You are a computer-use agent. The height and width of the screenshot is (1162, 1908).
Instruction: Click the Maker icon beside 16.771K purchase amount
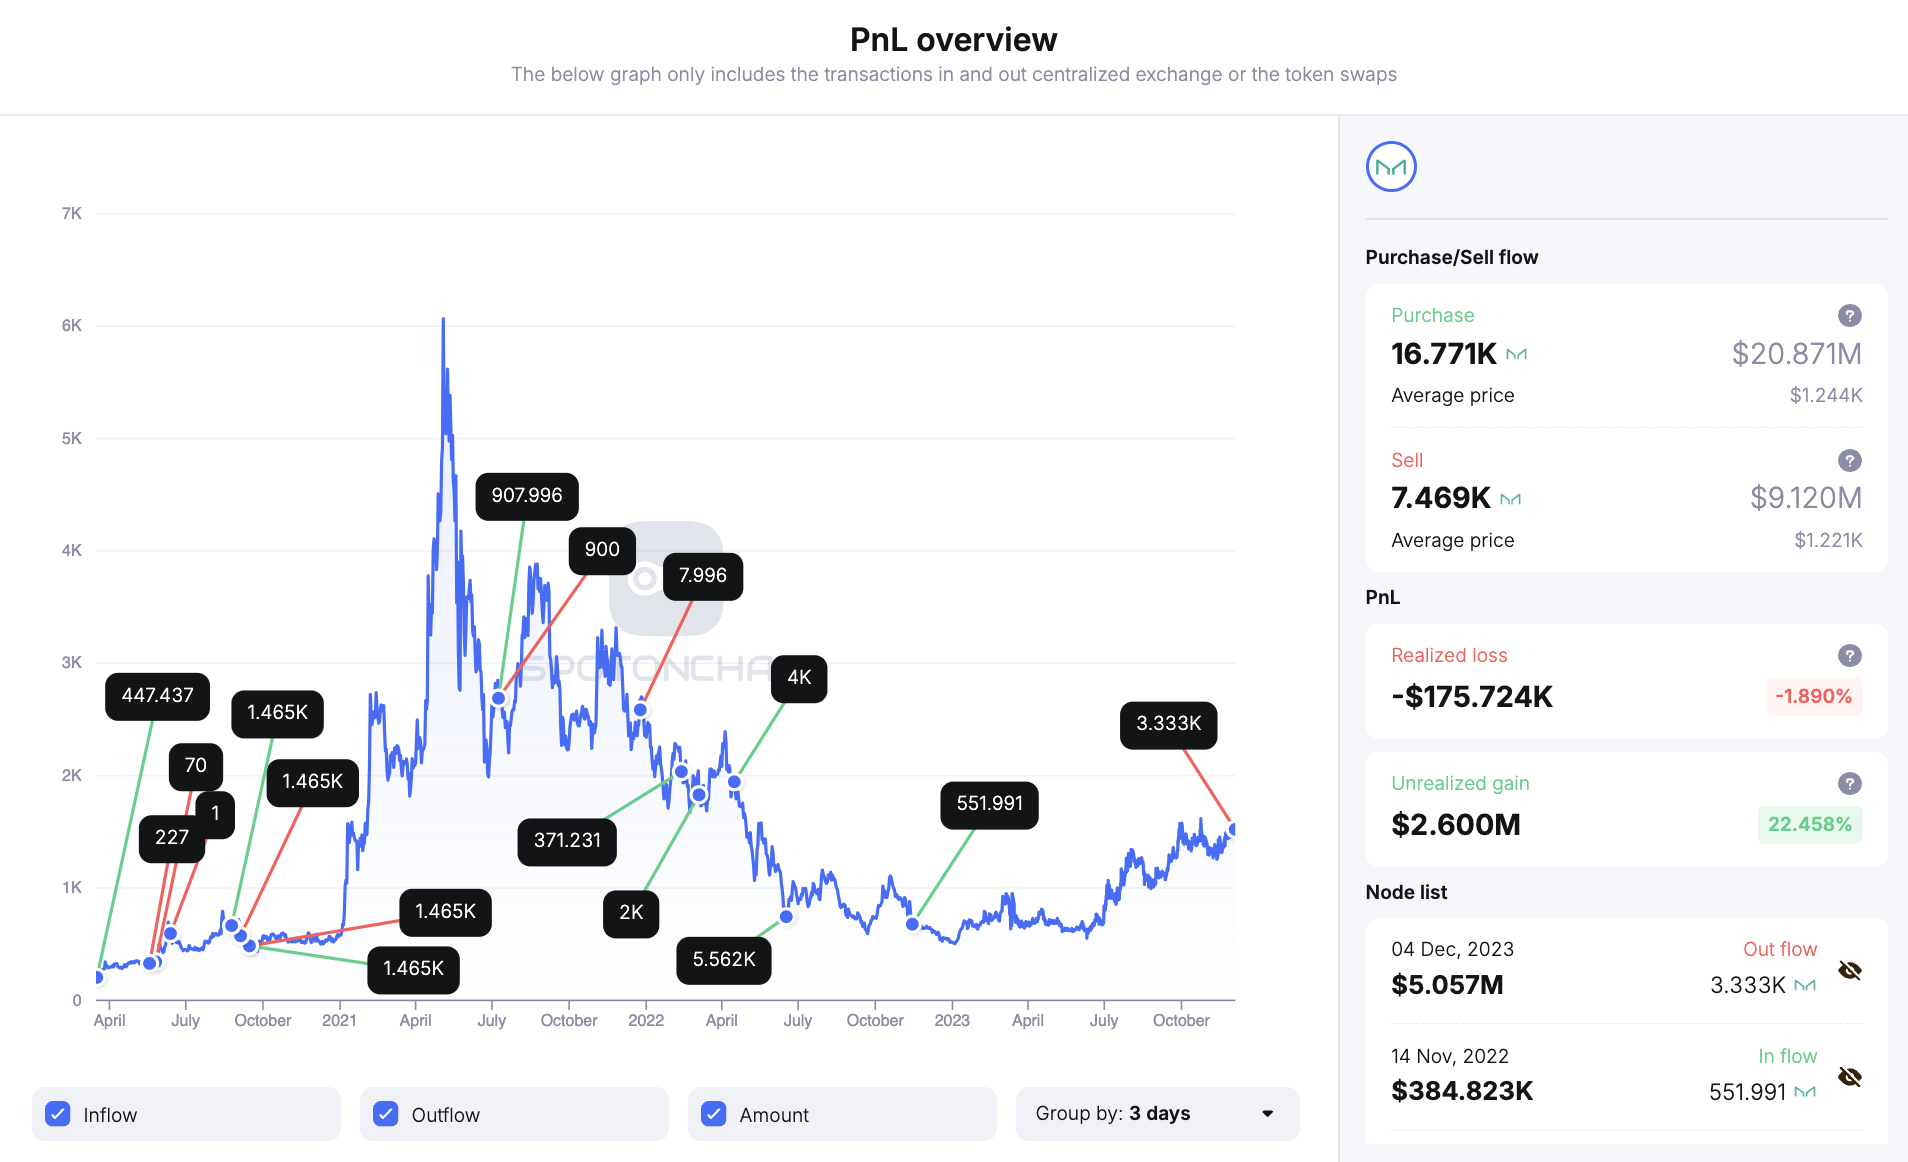[x=1516, y=354]
